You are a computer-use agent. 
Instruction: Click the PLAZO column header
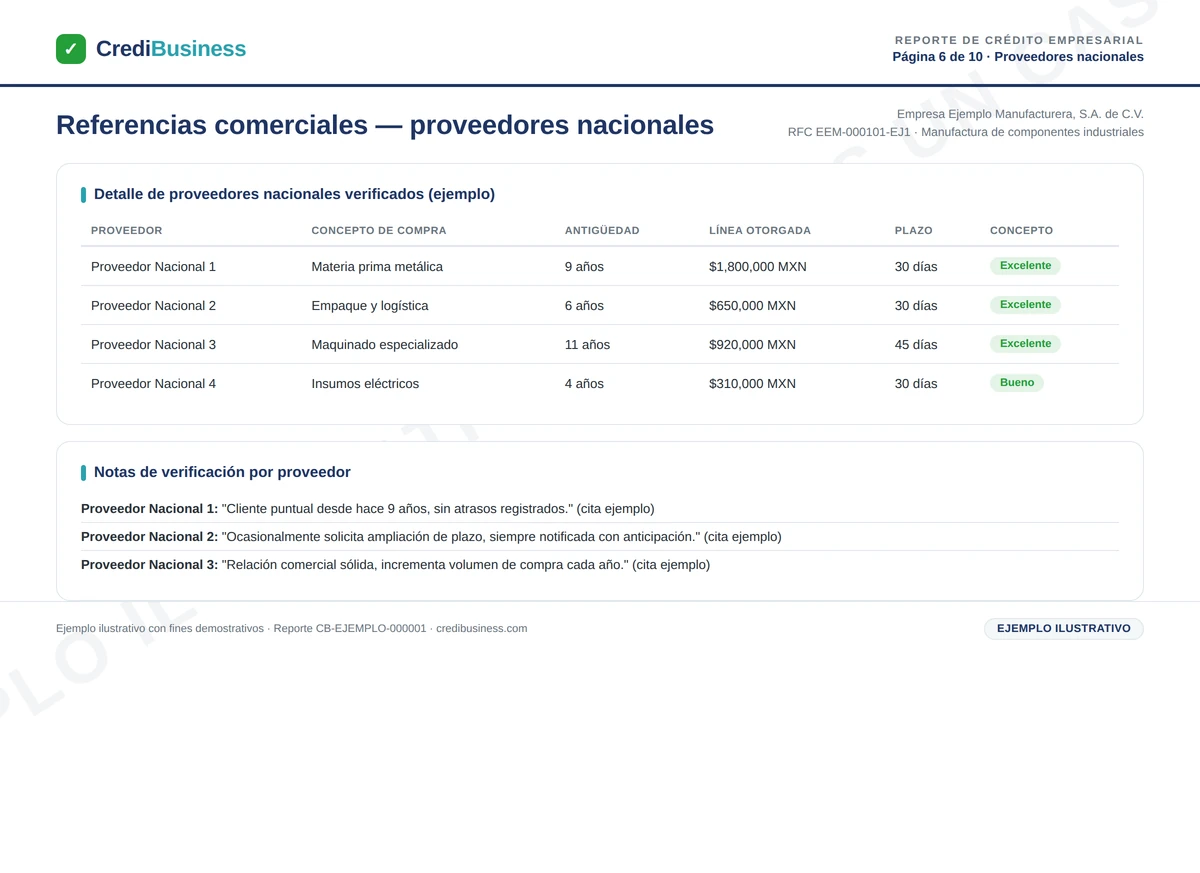click(914, 230)
